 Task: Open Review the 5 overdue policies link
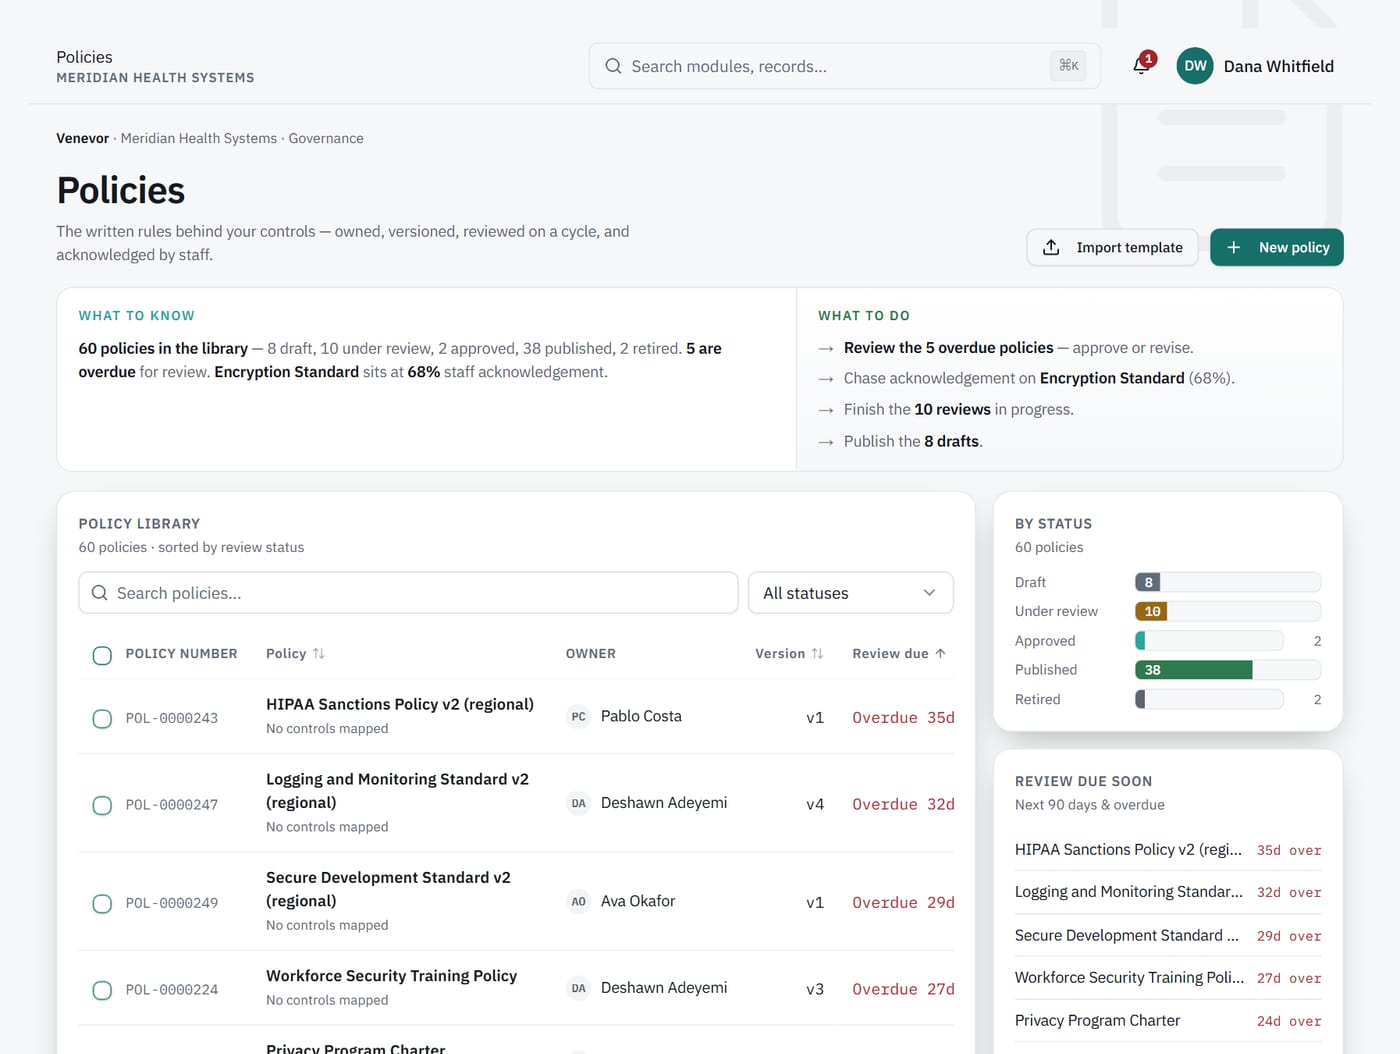coord(948,348)
